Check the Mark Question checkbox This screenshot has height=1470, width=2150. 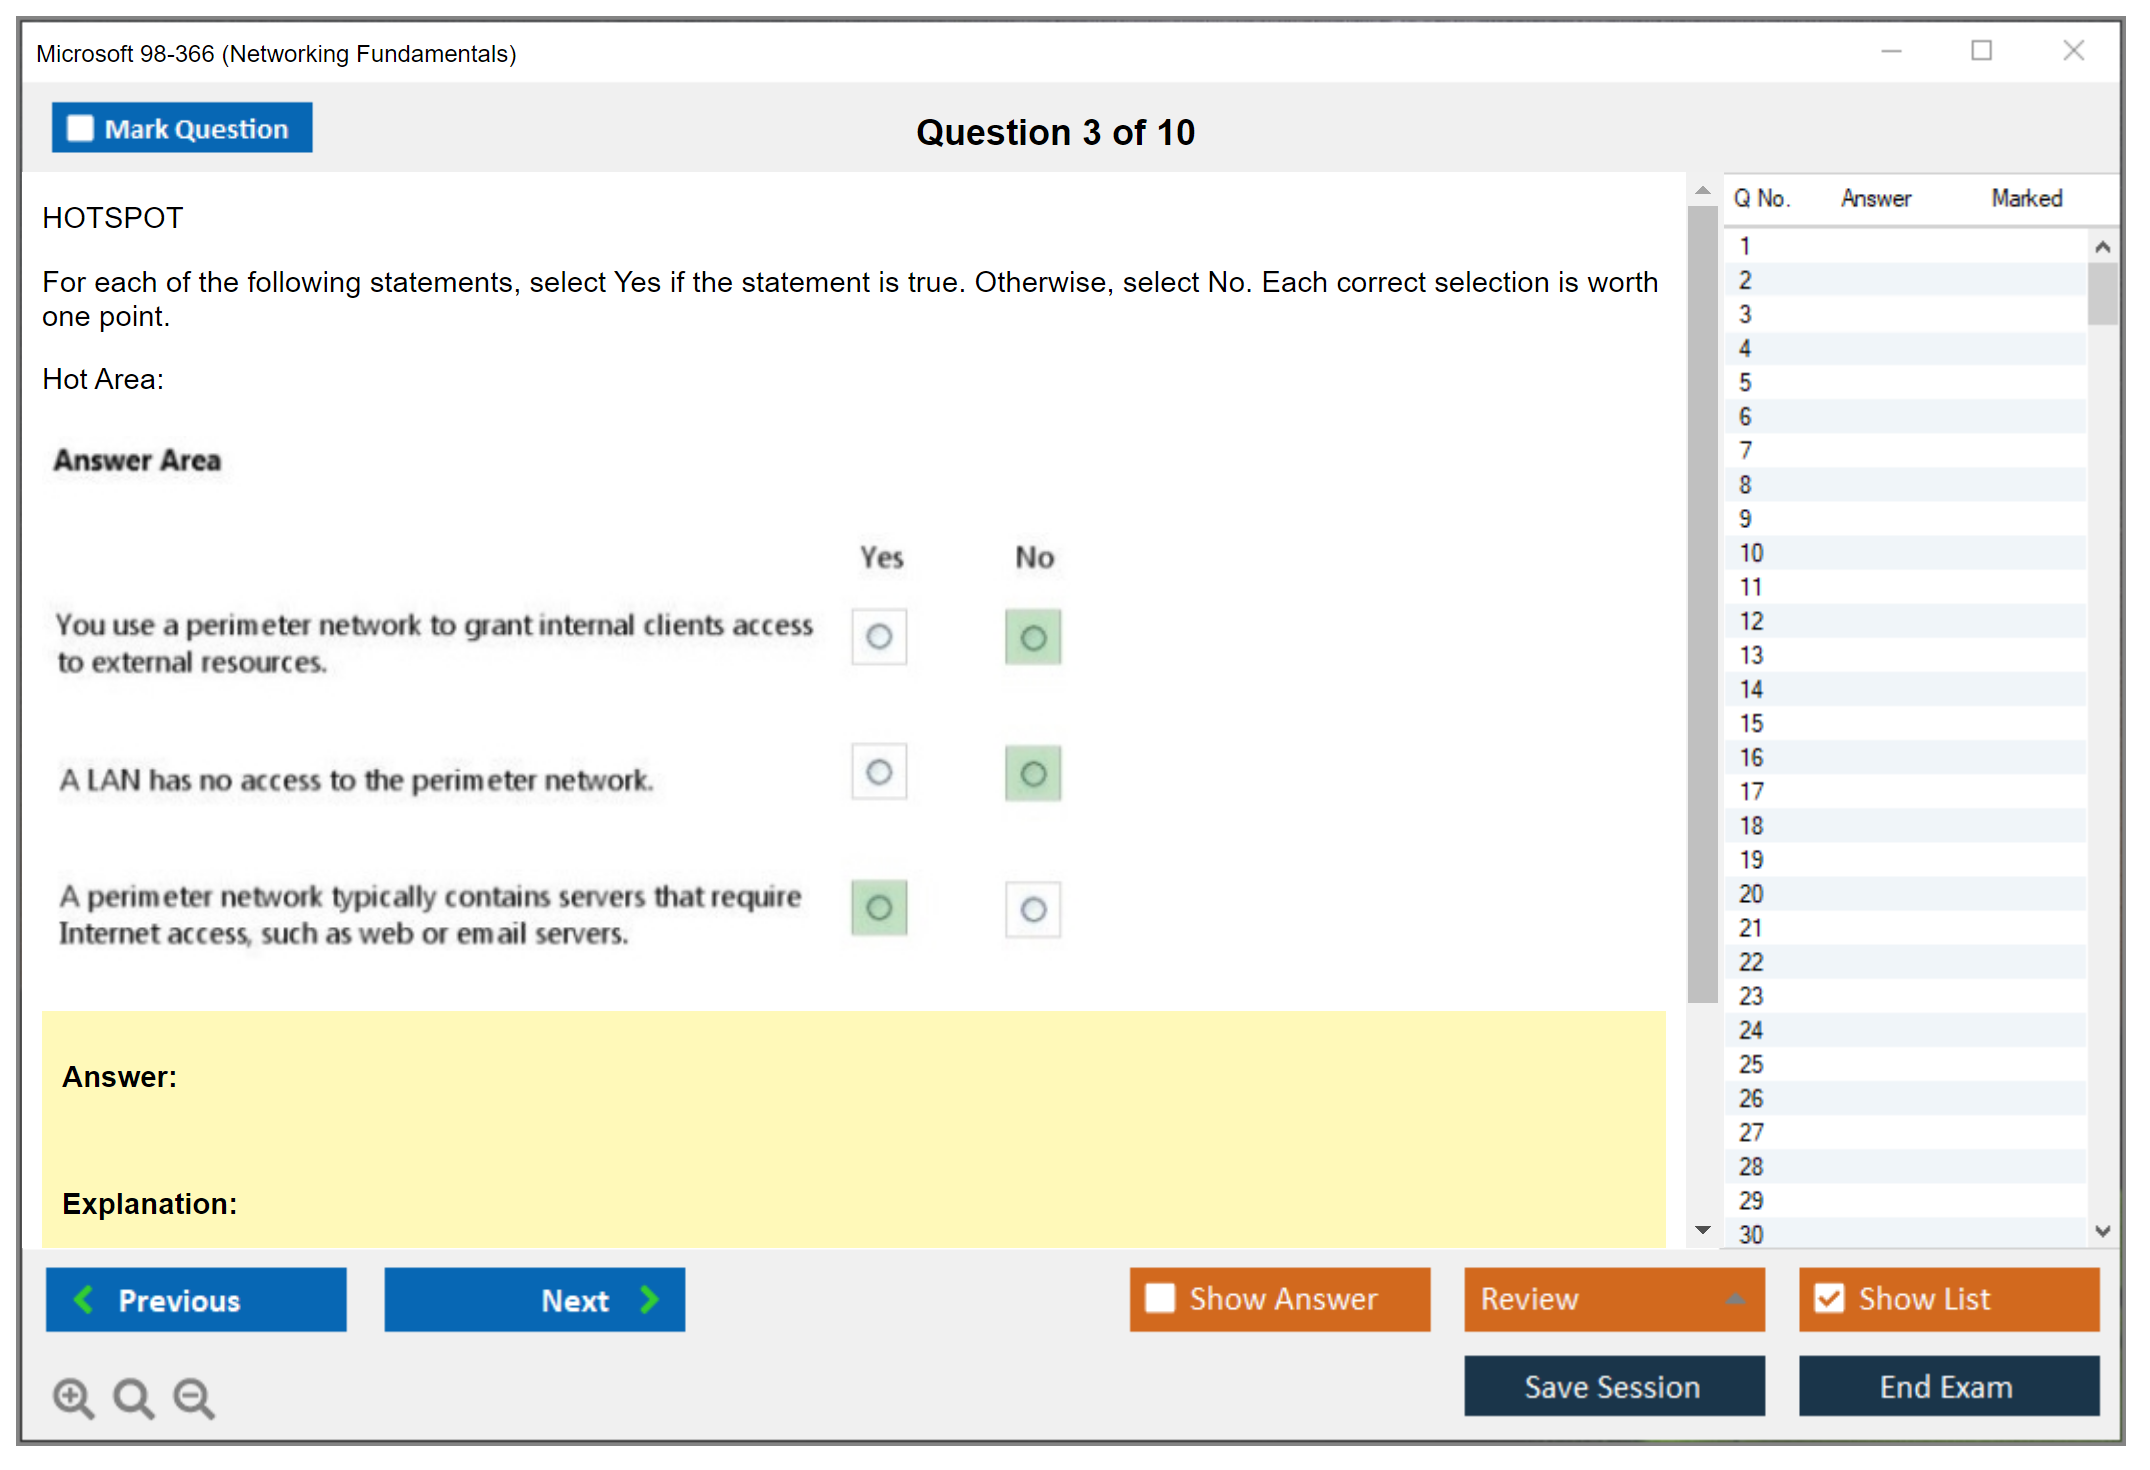click(80, 128)
